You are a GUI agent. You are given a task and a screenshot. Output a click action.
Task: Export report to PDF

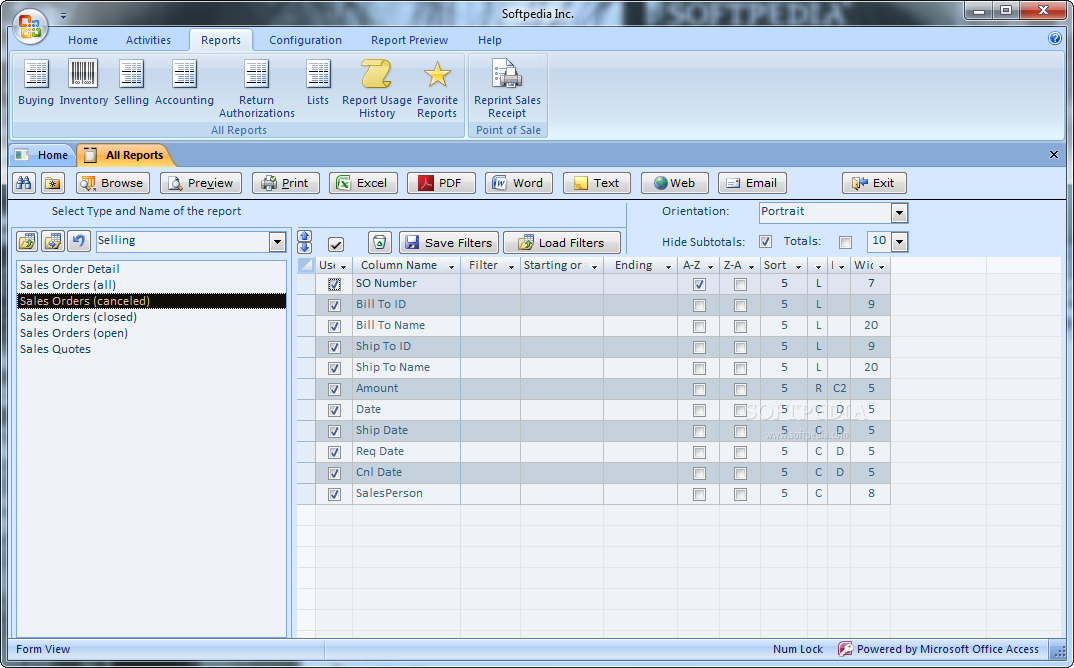coord(441,183)
